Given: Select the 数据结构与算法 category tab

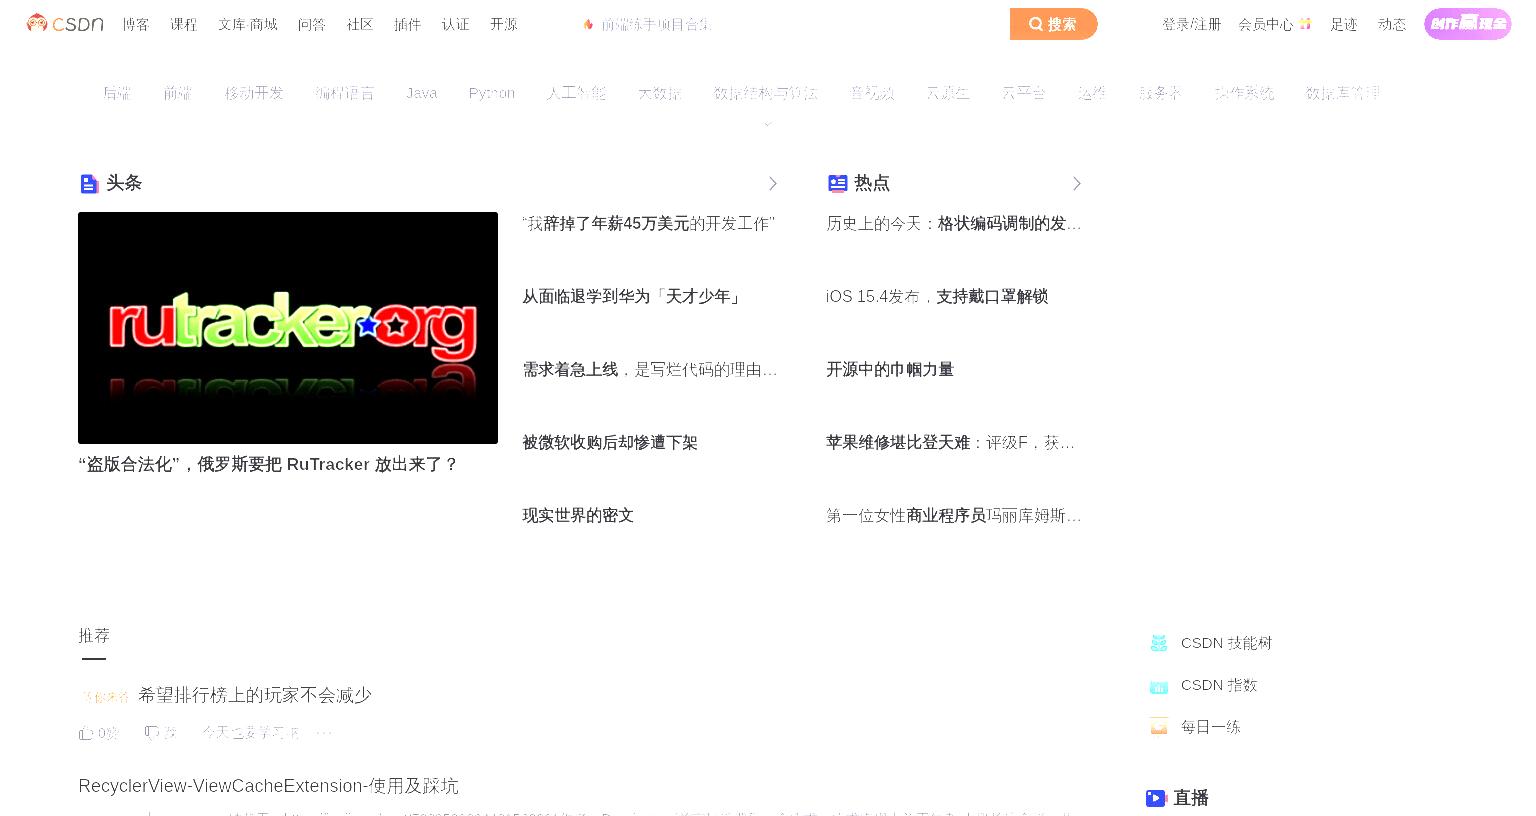Looking at the screenshot, I should pos(766,93).
